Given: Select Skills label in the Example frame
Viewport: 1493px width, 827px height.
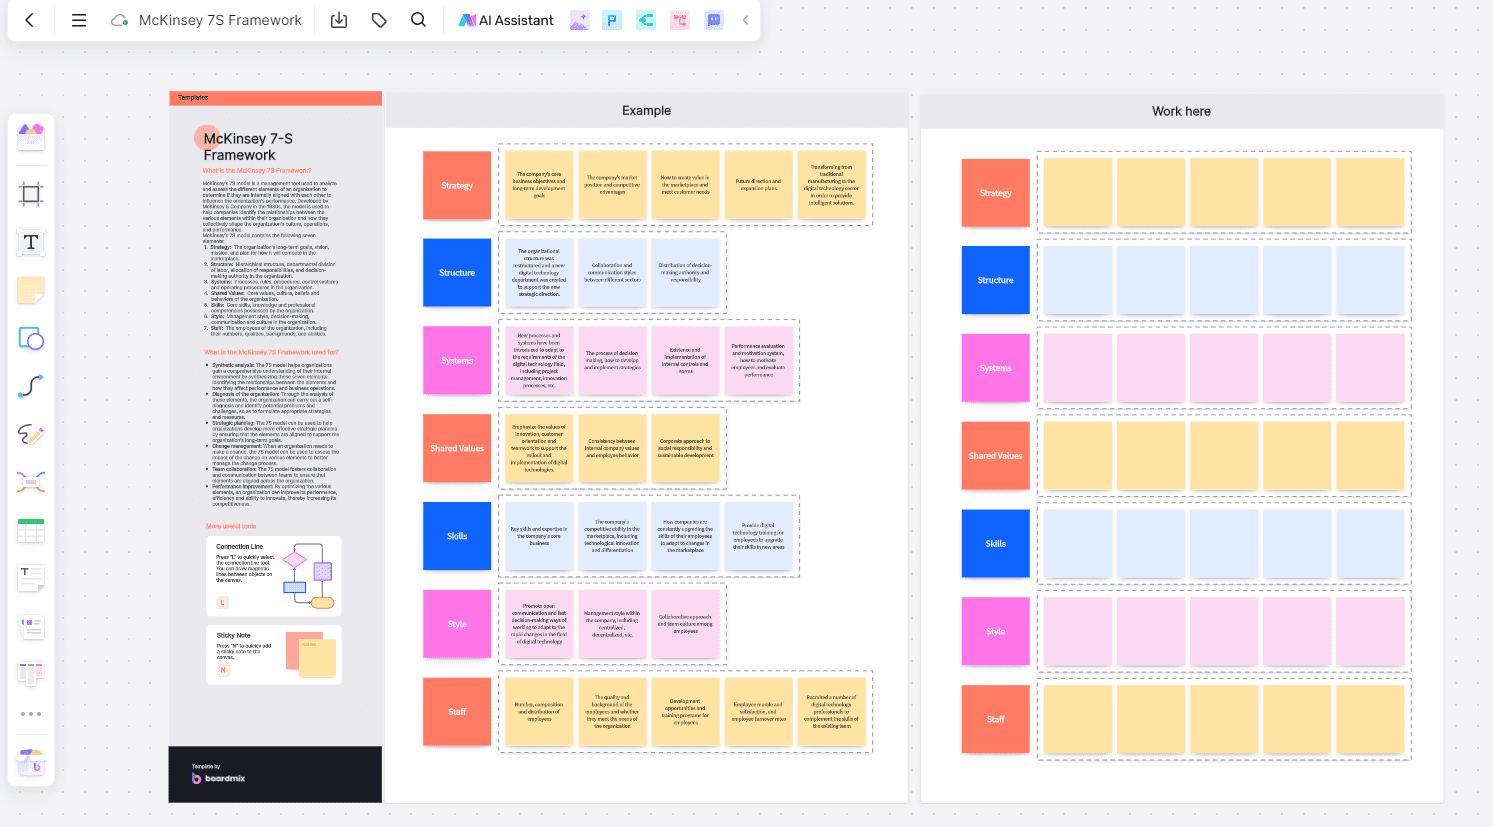Looking at the screenshot, I should pos(457,536).
